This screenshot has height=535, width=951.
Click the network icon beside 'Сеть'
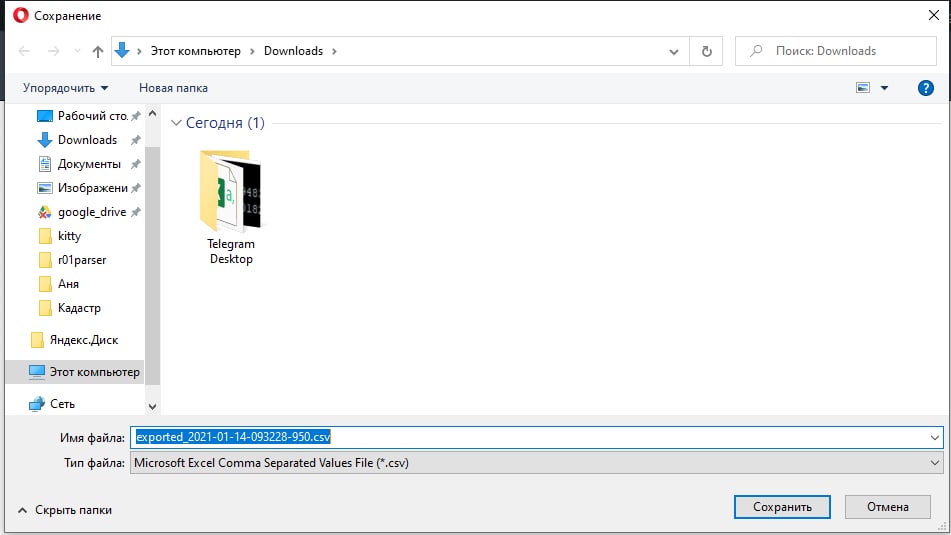[37, 403]
